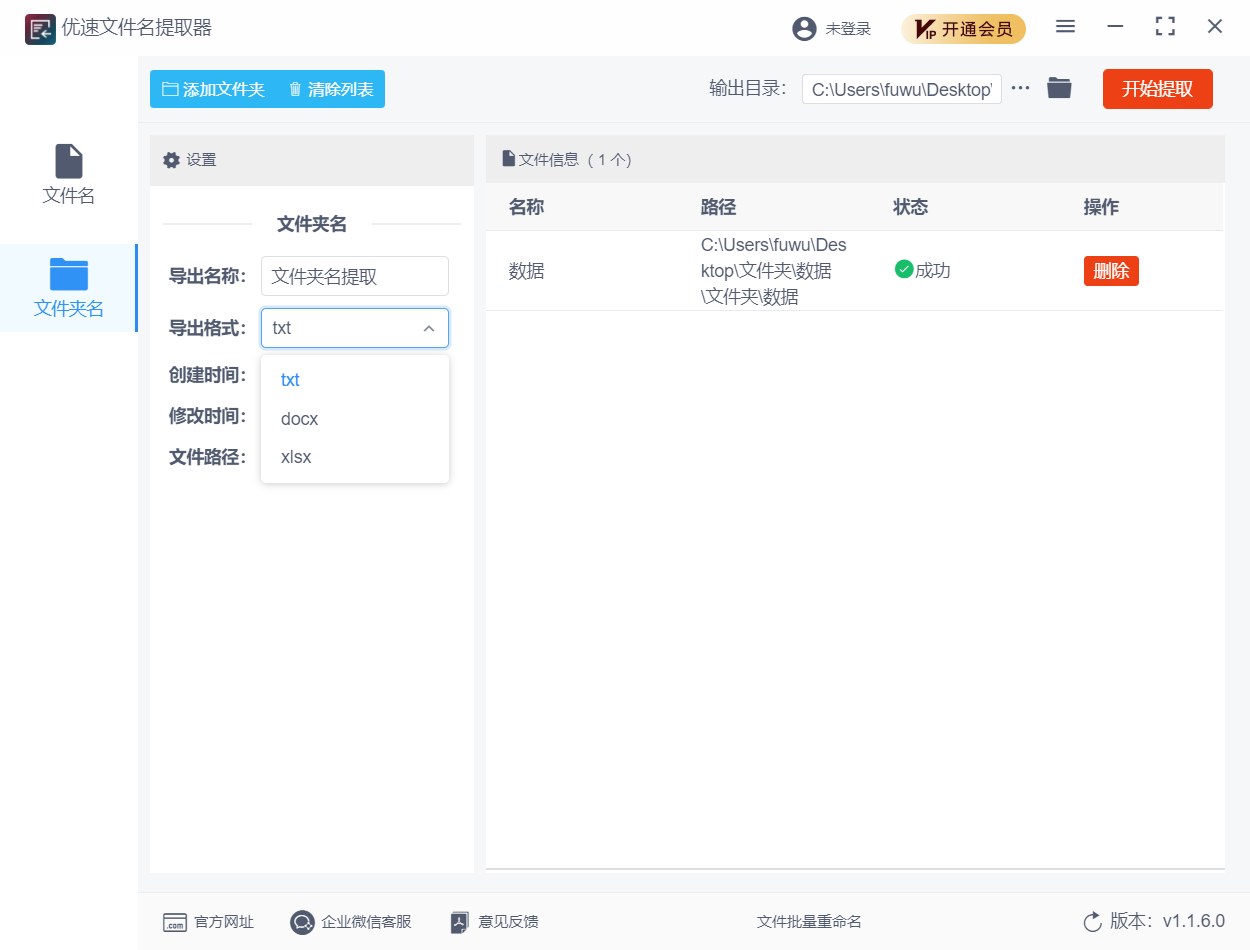Image resolution: width=1250 pixels, height=950 pixels.
Task: Click 删除 button for 数据 row
Action: tap(1111, 271)
